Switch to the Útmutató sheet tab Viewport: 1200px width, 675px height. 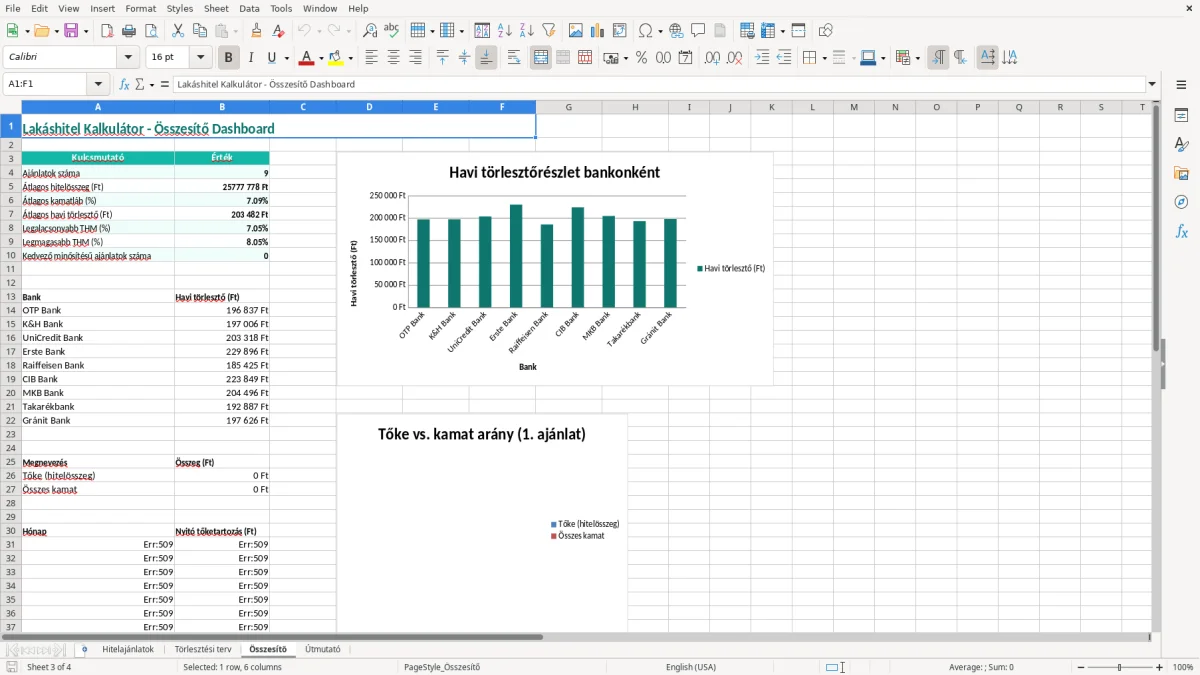[x=323, y=649]
